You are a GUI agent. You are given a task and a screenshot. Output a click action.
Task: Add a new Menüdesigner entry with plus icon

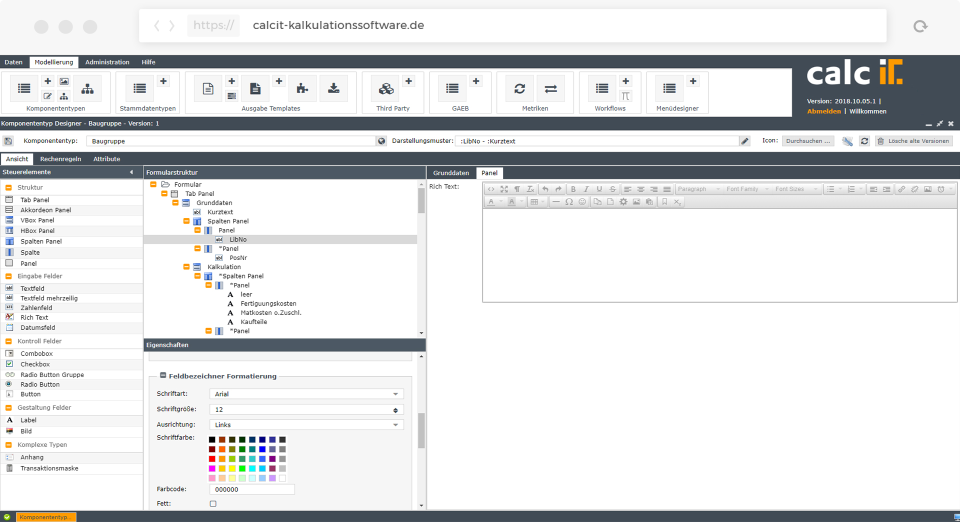click(x=693, y=81)
